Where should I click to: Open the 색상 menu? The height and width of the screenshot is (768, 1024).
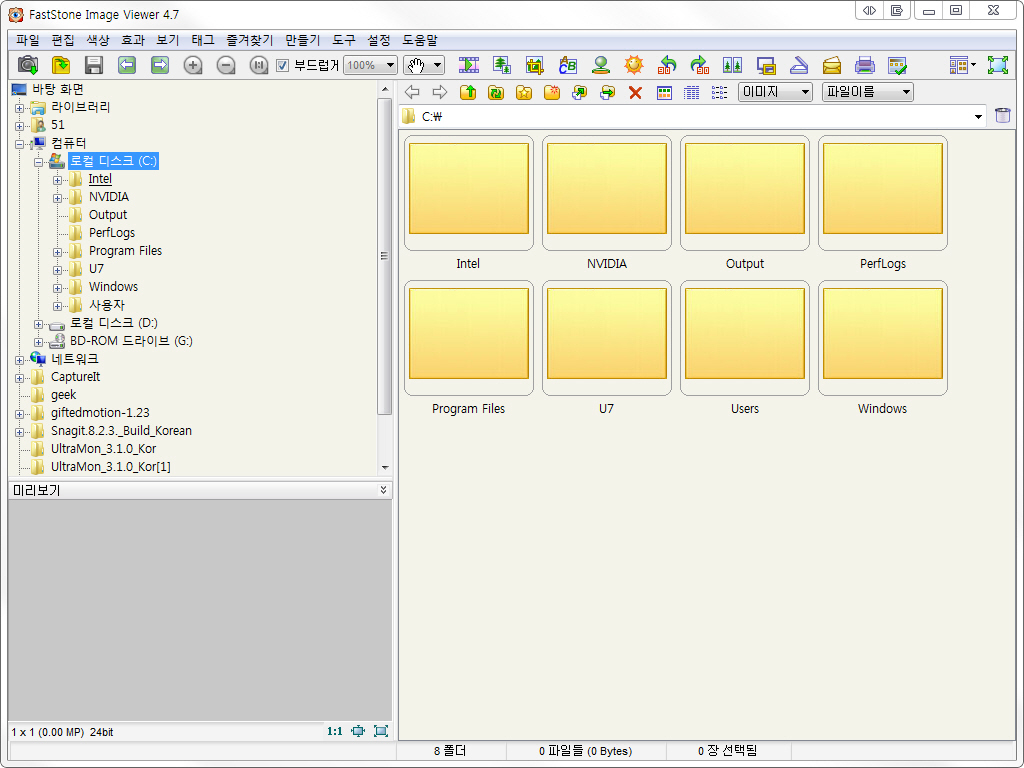pyautogui.click(x=98, y=40)
